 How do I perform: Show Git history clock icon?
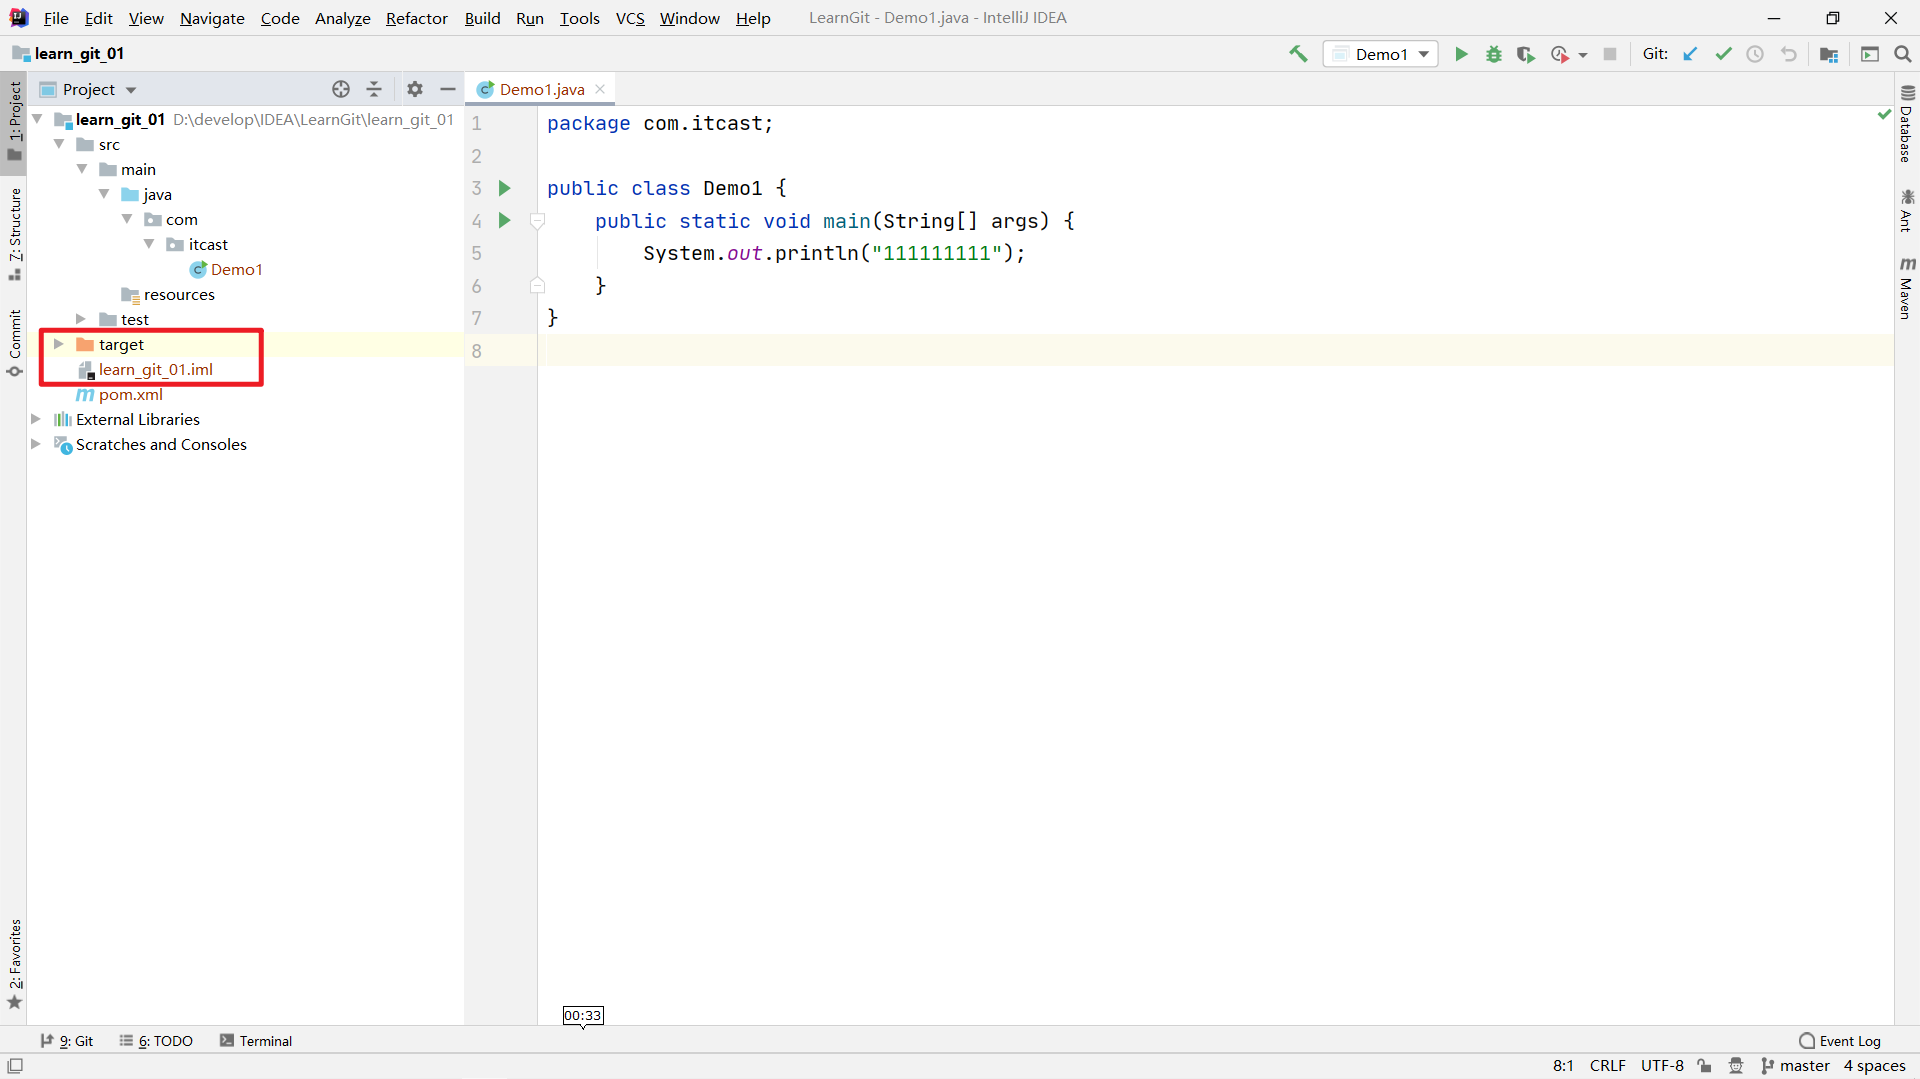(1755, 54)
